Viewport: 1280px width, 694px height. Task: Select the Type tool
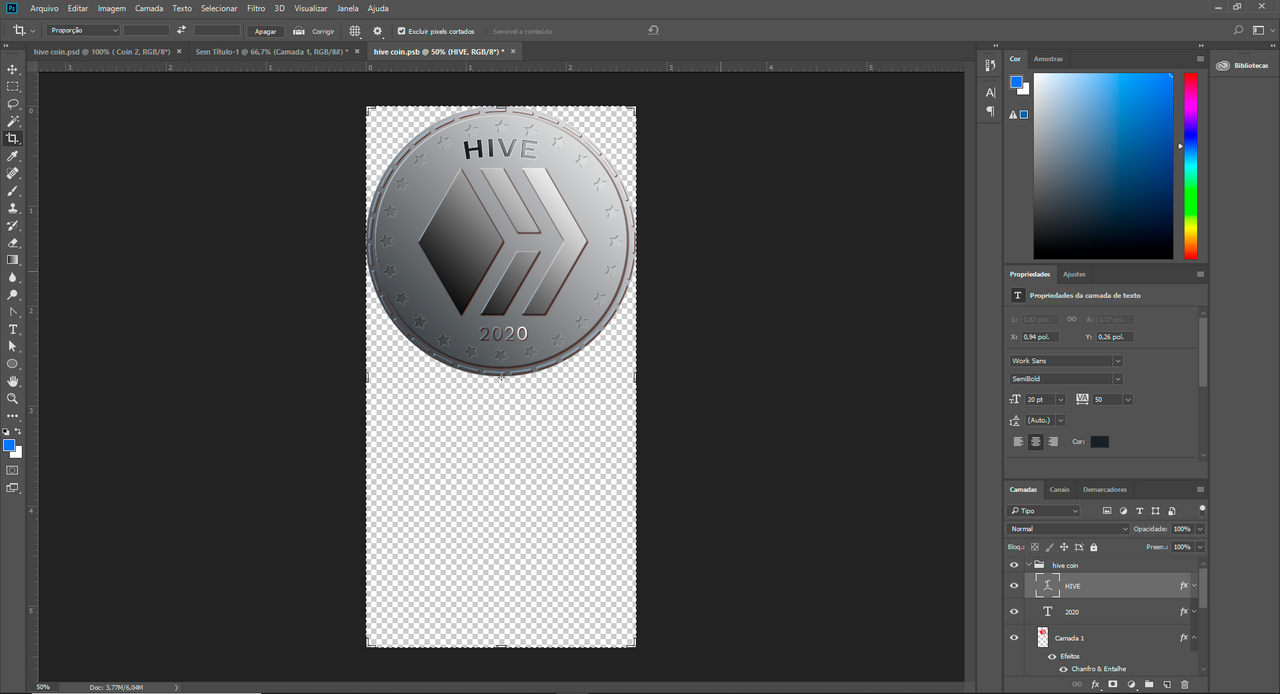13,328
